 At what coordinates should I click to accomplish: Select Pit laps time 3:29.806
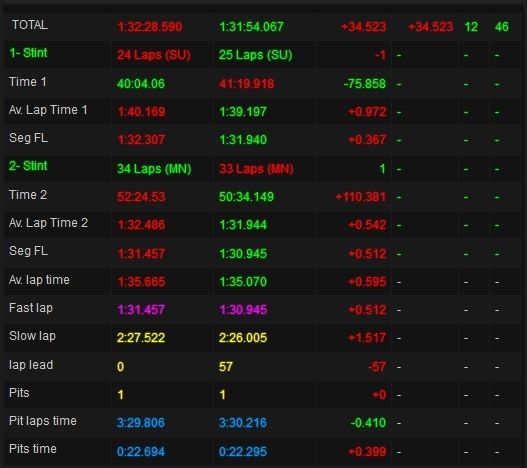coord(141,423)
